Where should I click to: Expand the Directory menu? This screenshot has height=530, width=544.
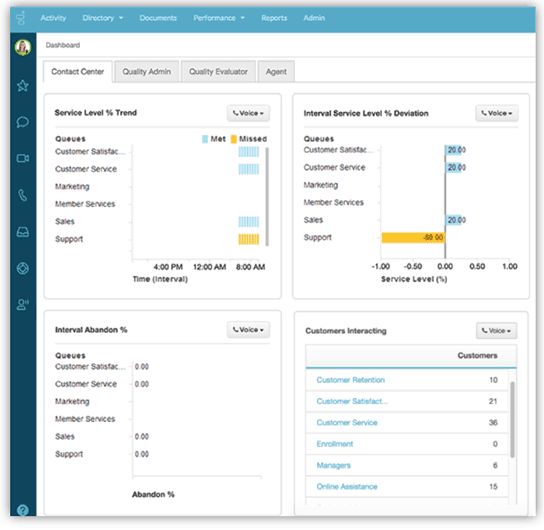click(x=103, y=18)
